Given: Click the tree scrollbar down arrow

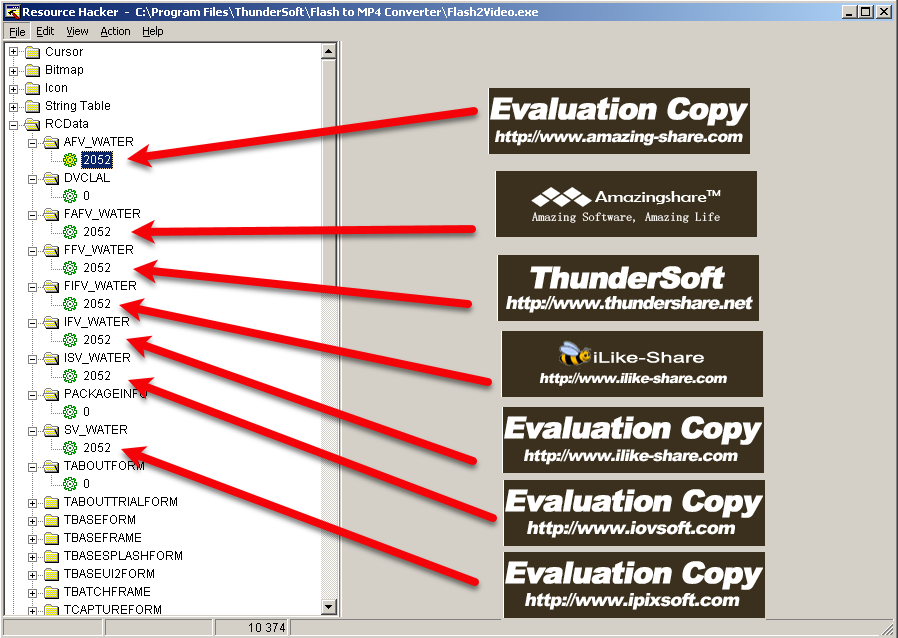Looking at the screenshot, I should click(x=329, y=607).
